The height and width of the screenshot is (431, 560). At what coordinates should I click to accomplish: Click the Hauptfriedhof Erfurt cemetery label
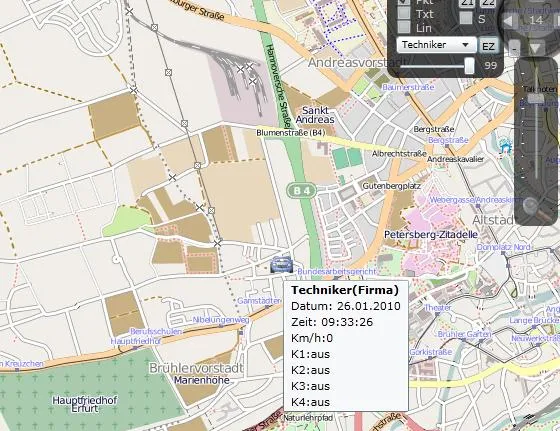pos(85,404)
